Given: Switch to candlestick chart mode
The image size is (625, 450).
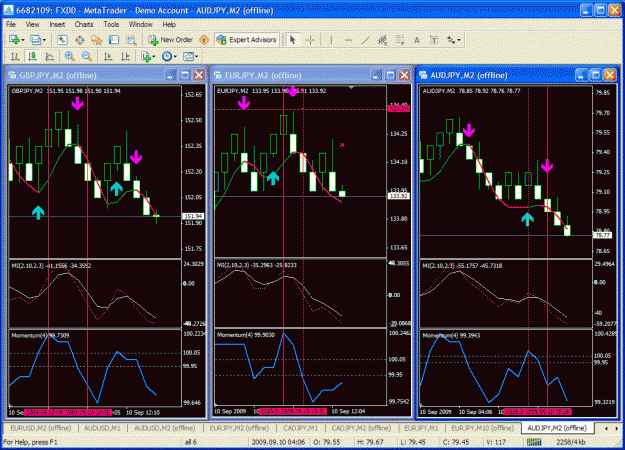Looking at the screenshot, I should (x=32, y=57).
